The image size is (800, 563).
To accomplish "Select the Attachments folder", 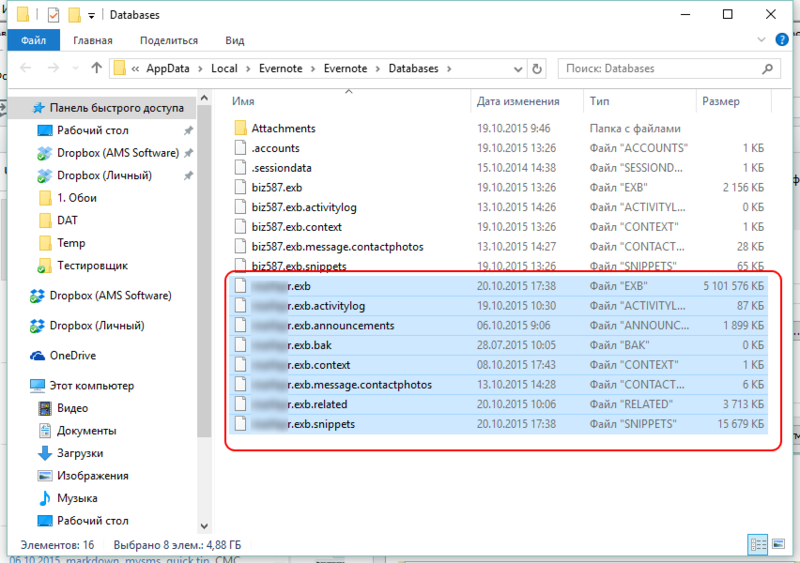I will tap(283, 128).
